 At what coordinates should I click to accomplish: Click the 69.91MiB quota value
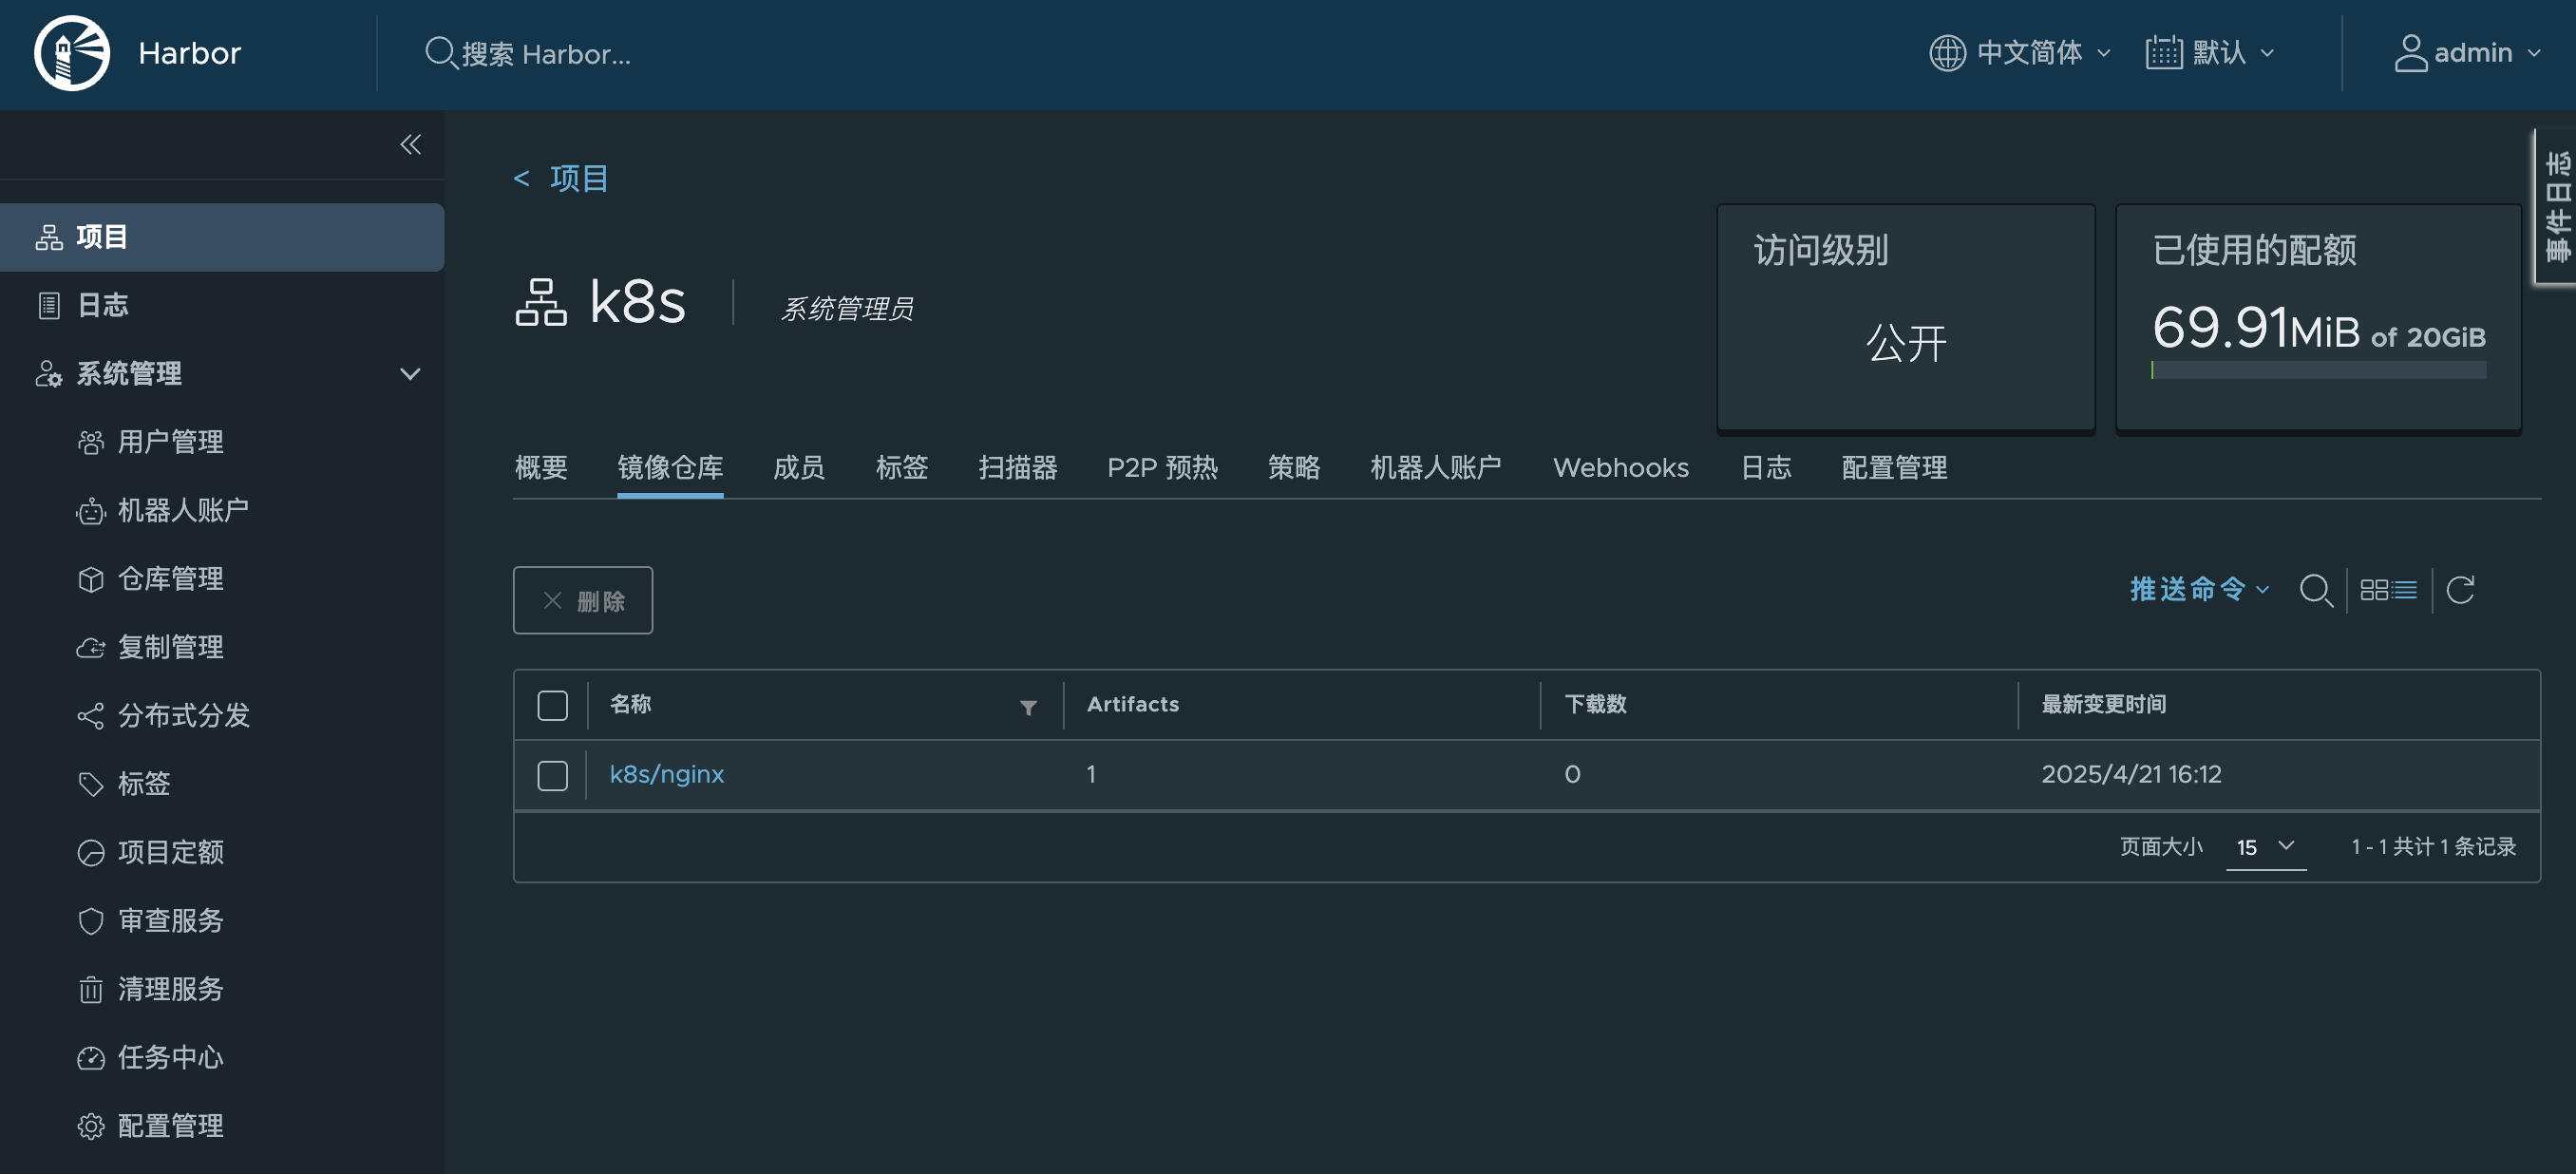pos(2256,328)
